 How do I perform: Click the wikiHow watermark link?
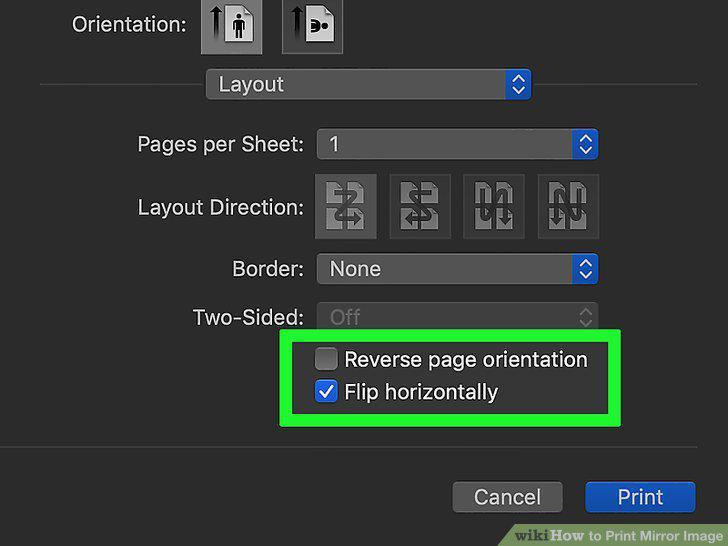(x=618, y=535)
